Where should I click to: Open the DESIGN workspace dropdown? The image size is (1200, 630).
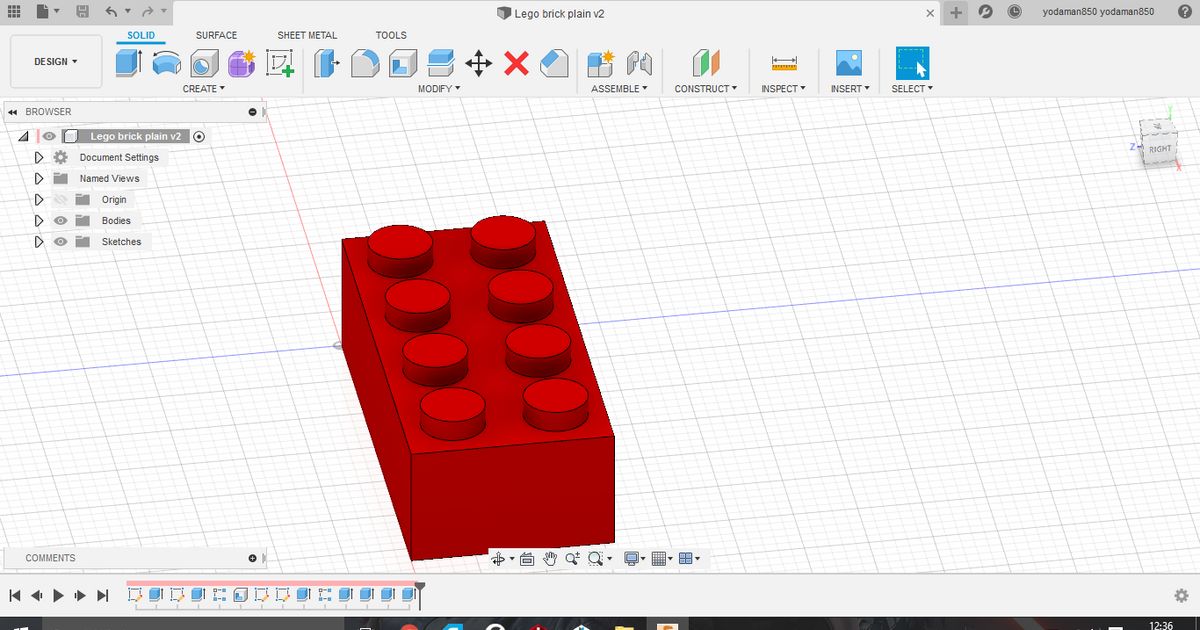coord(55,61)
